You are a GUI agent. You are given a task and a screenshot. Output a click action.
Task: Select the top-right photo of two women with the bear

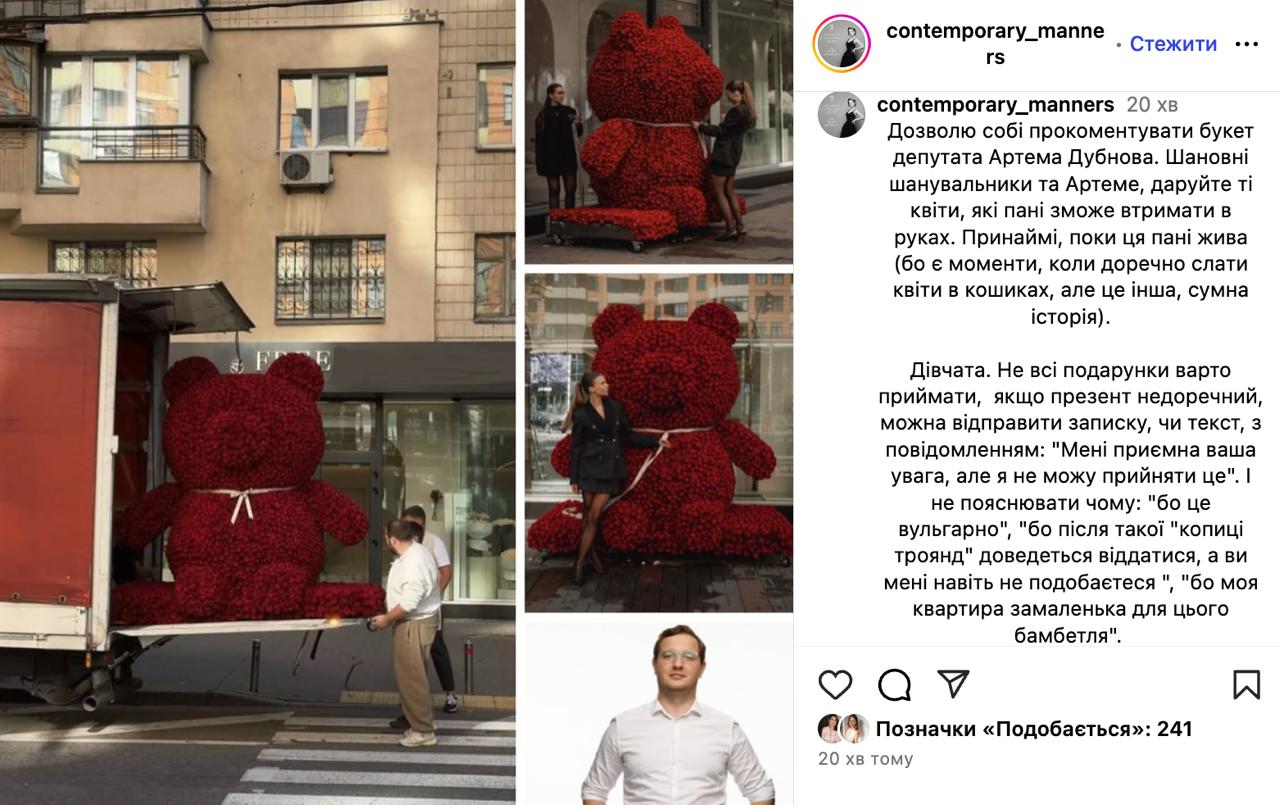659,131
